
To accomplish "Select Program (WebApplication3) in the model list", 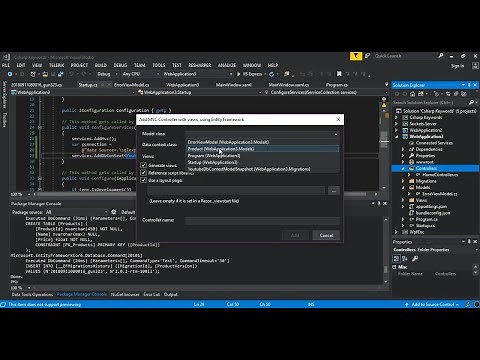I will point(263,156).
